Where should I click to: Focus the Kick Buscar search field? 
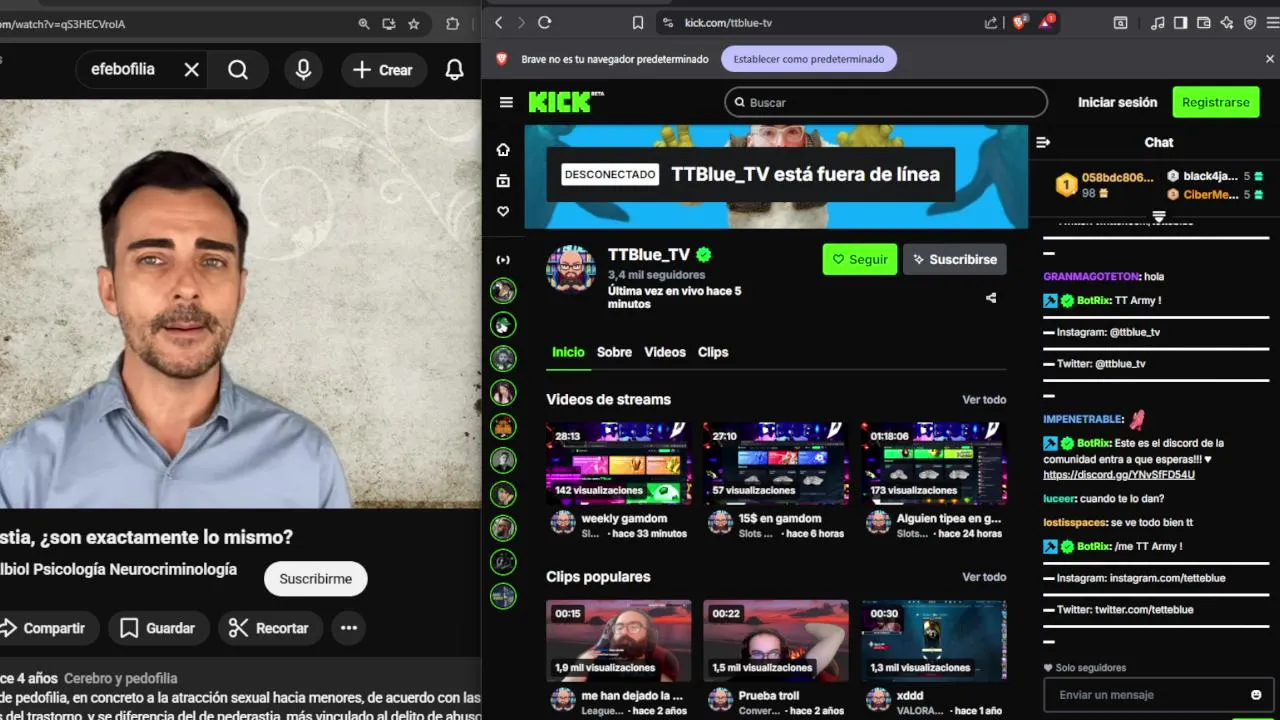[x=886, y=102]
